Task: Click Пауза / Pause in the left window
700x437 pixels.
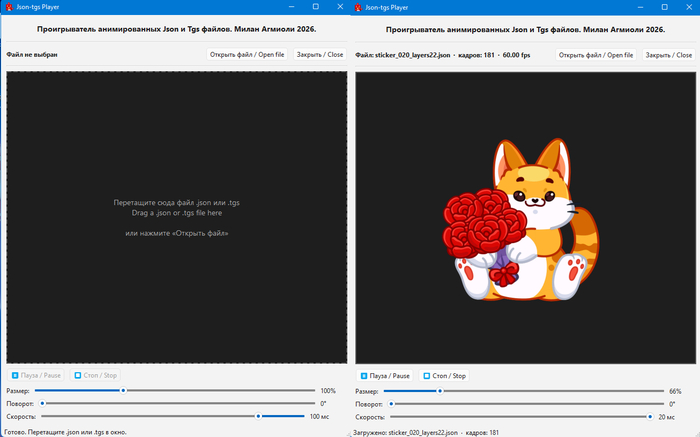Action: [x=36, y=375]
